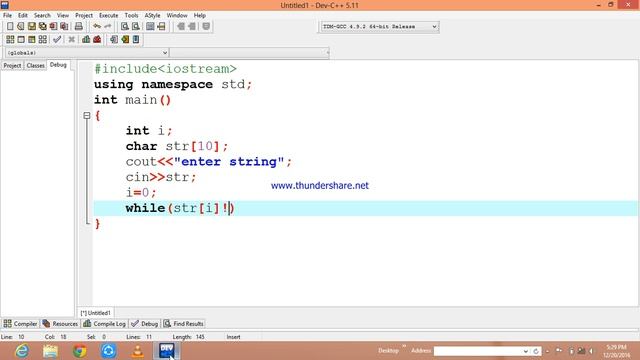Open File Explorer from the taskbar
The image size is (640, 360).
[51, 351]
